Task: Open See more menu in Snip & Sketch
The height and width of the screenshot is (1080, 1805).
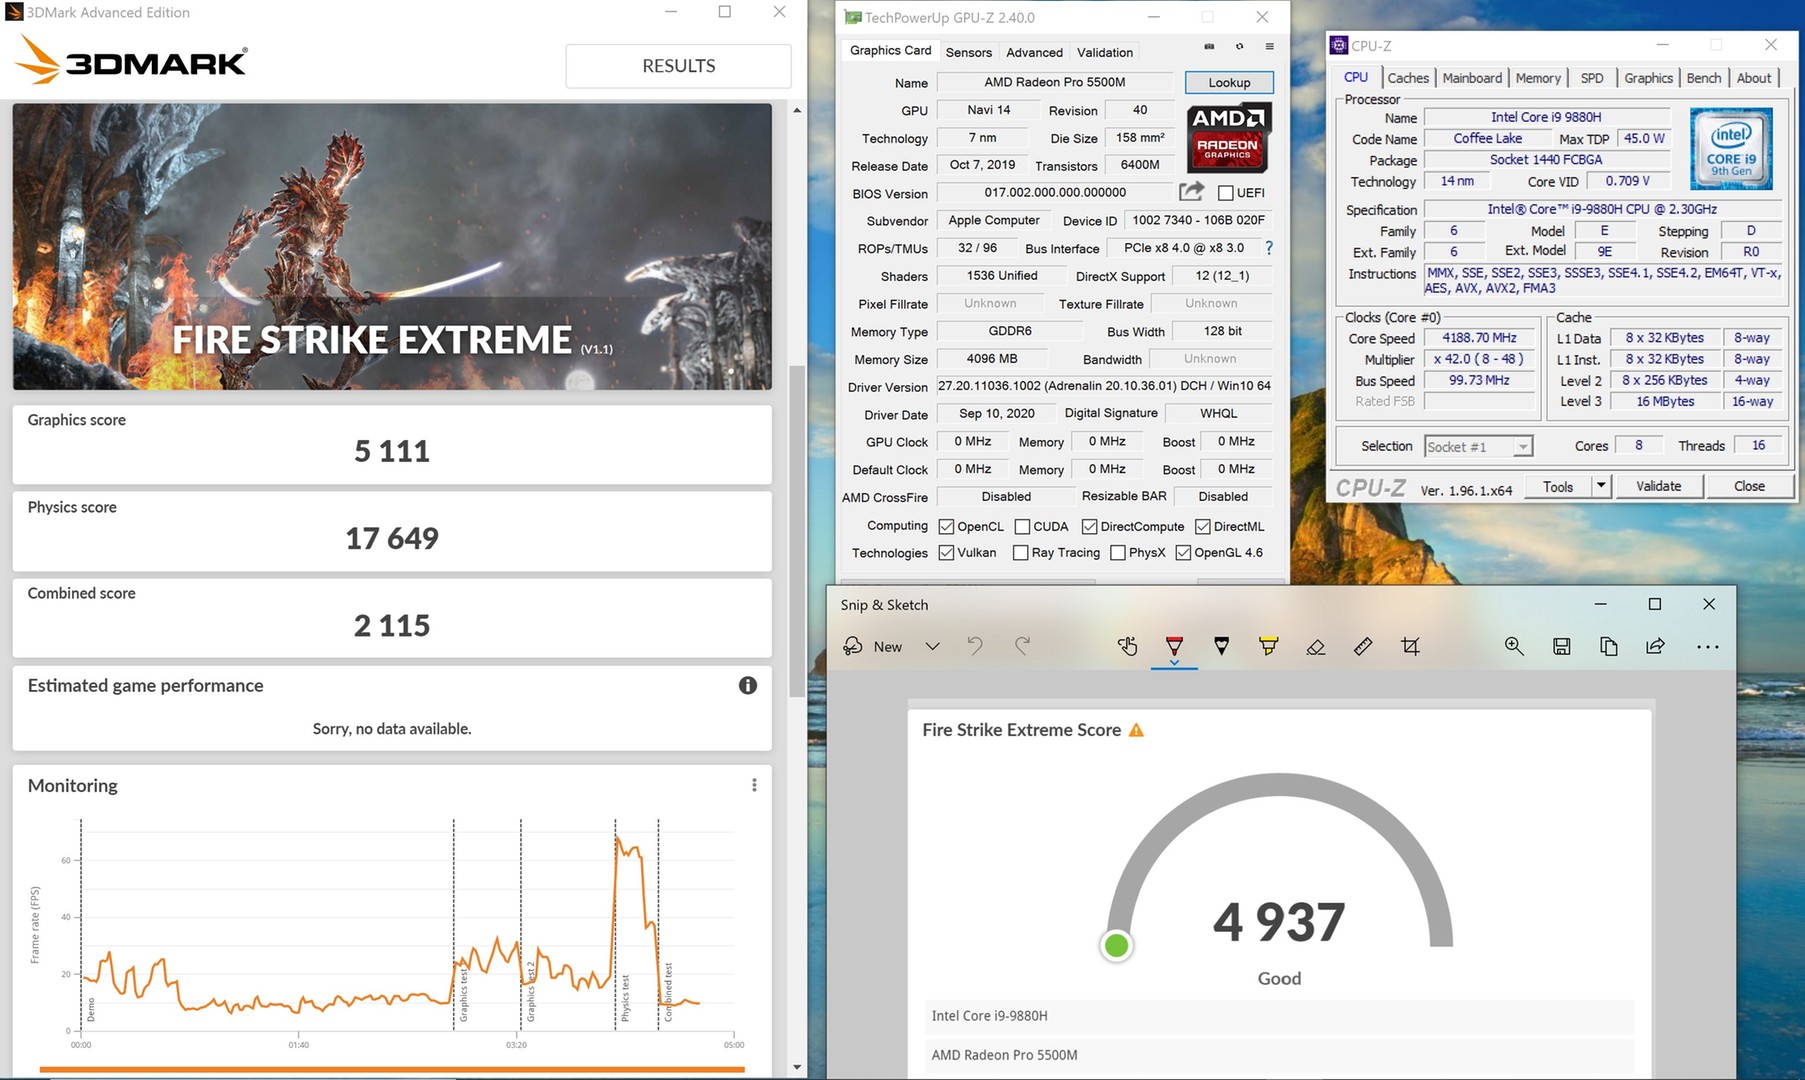Action: [1708, 647]
